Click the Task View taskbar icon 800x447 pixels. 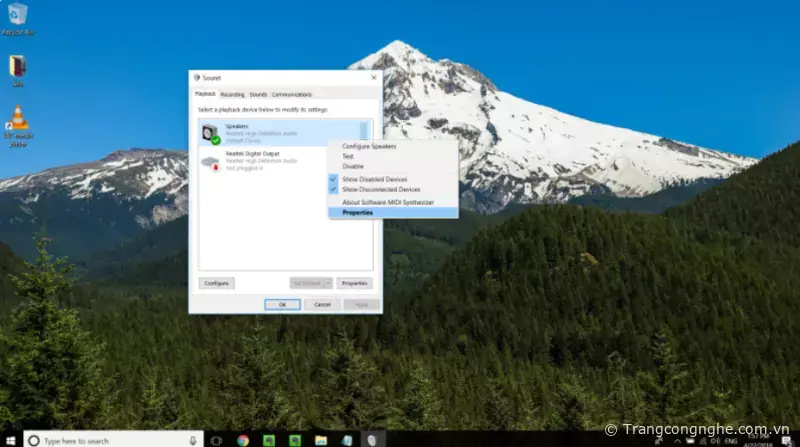coord(216,439)
